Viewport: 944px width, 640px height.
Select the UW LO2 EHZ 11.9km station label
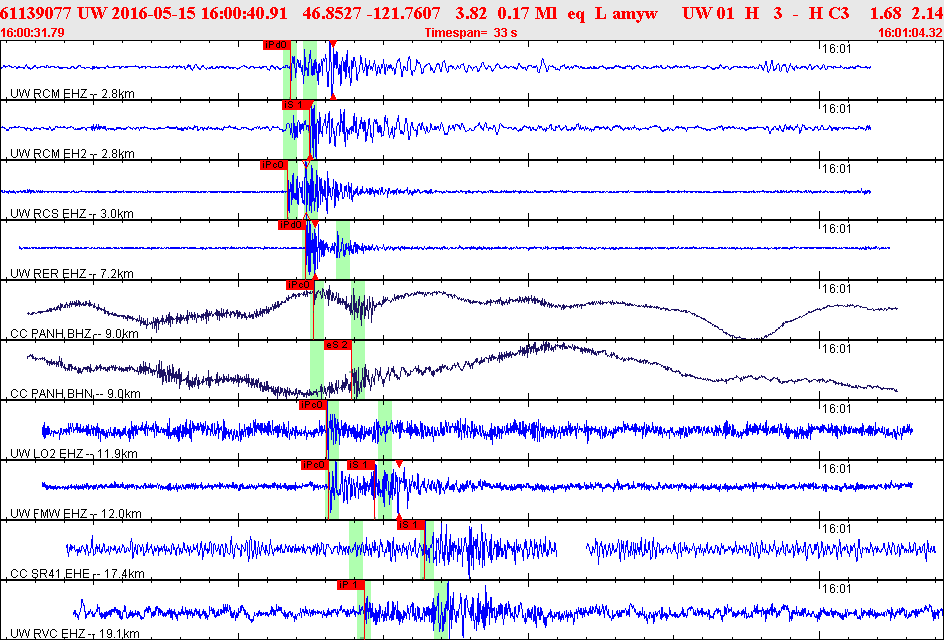tap(74, 454)
